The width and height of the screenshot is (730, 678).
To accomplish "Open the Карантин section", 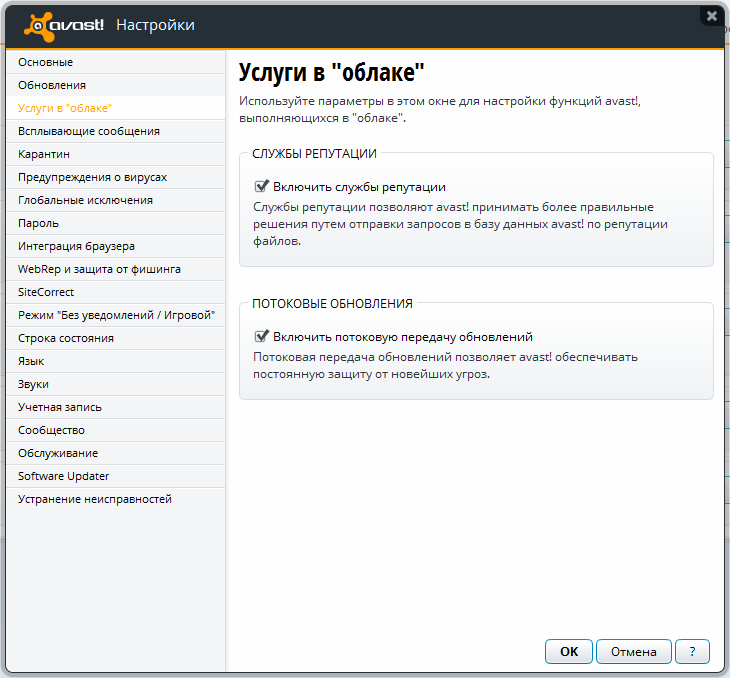I will pyautogui.click(x=116, y=154).
